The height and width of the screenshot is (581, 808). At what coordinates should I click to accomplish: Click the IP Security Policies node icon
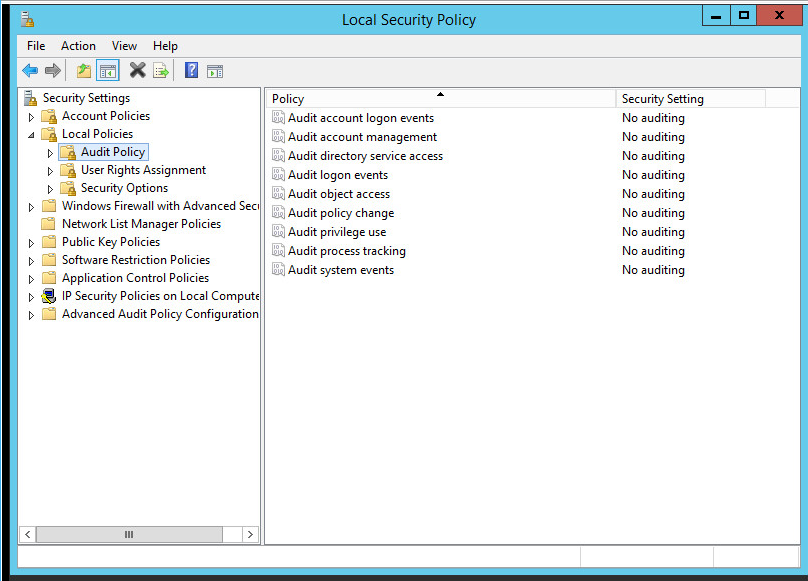[x=48, y=296]
